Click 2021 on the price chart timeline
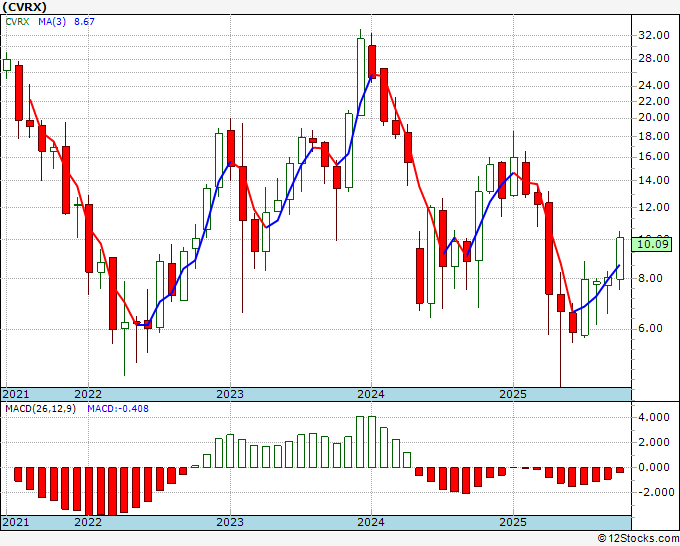The image size is (680, 546). (x=16, y=394)
